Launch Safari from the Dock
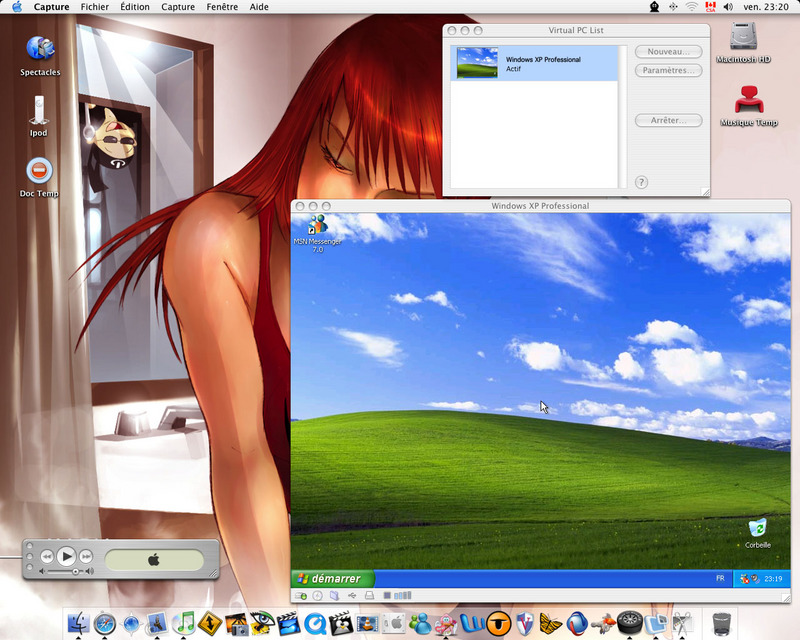800x640 pixels. (105, 623)
